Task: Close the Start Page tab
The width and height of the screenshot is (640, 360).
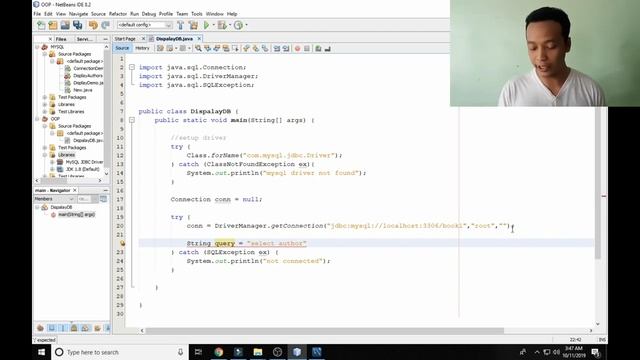Action: pos(143,39)
